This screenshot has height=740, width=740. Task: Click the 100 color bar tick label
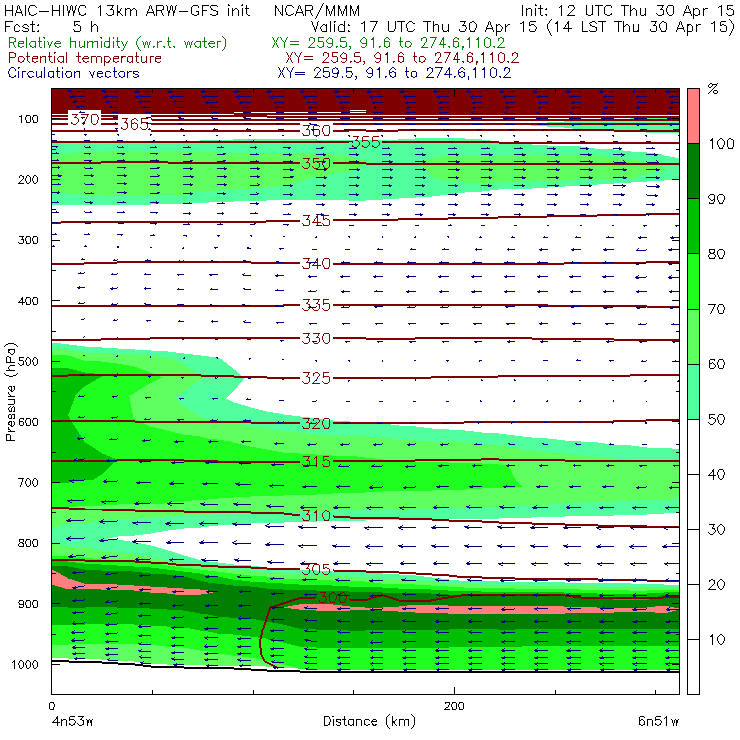pos(721,143)
